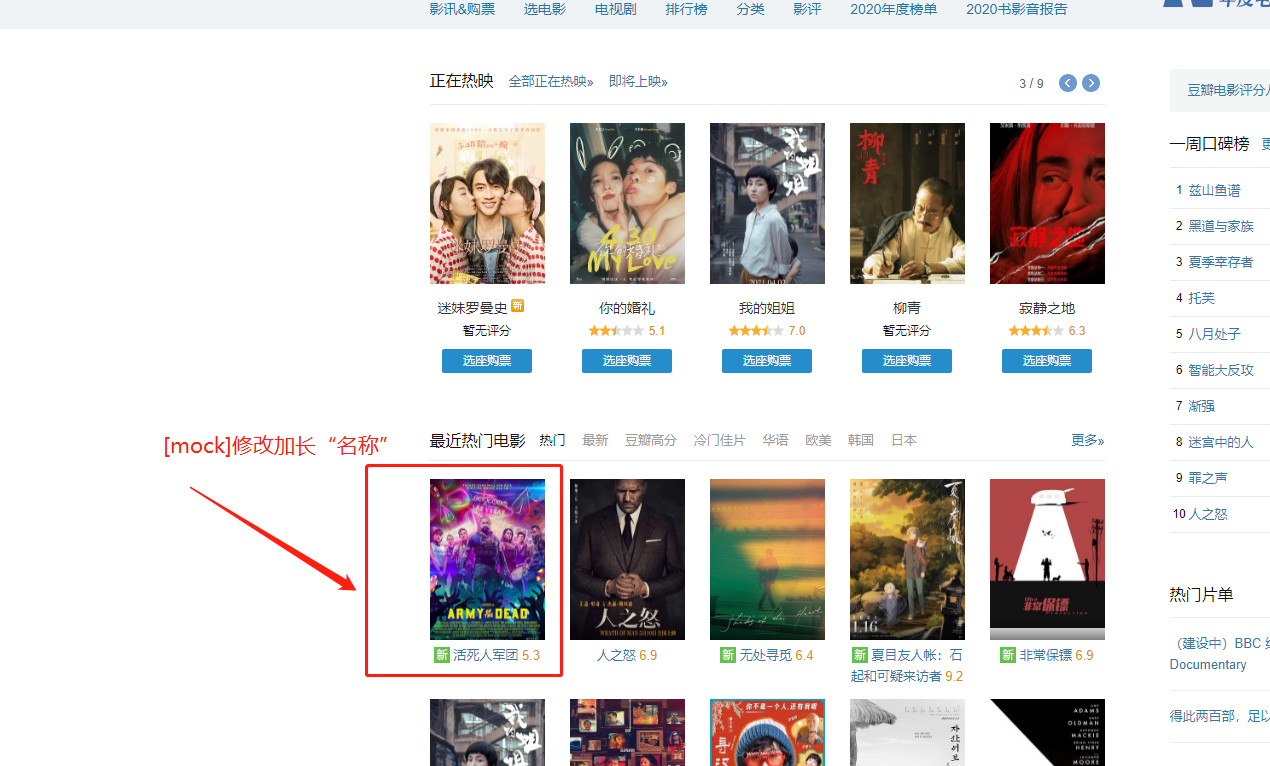
Task: Open 影评 navigation item
Action: coord(807,9)
